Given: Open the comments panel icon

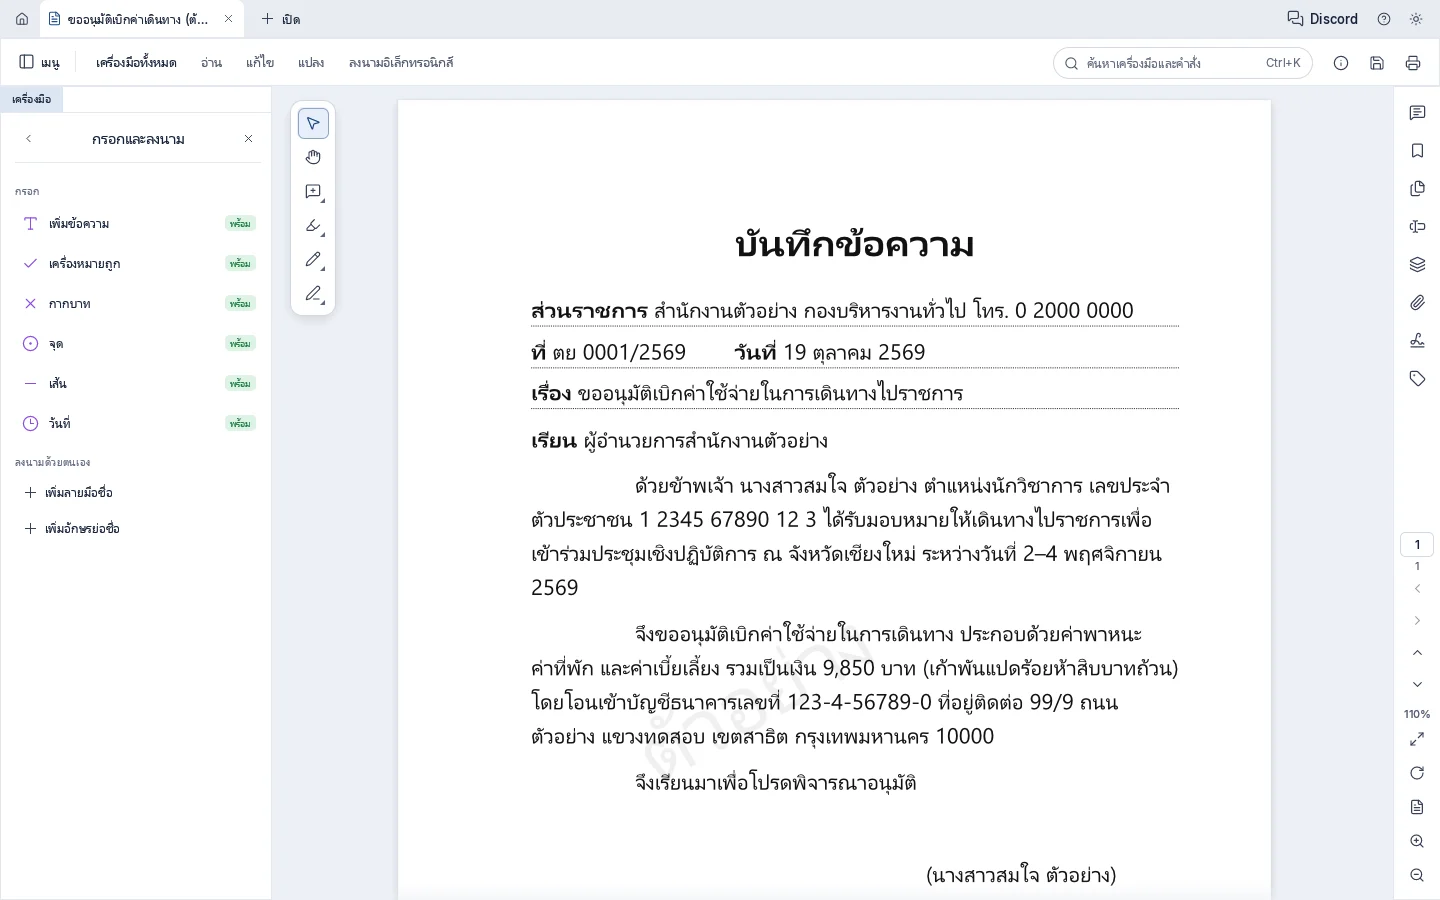Looking at the screenshot, I should pyautogui.click(x=1417, y=113).
